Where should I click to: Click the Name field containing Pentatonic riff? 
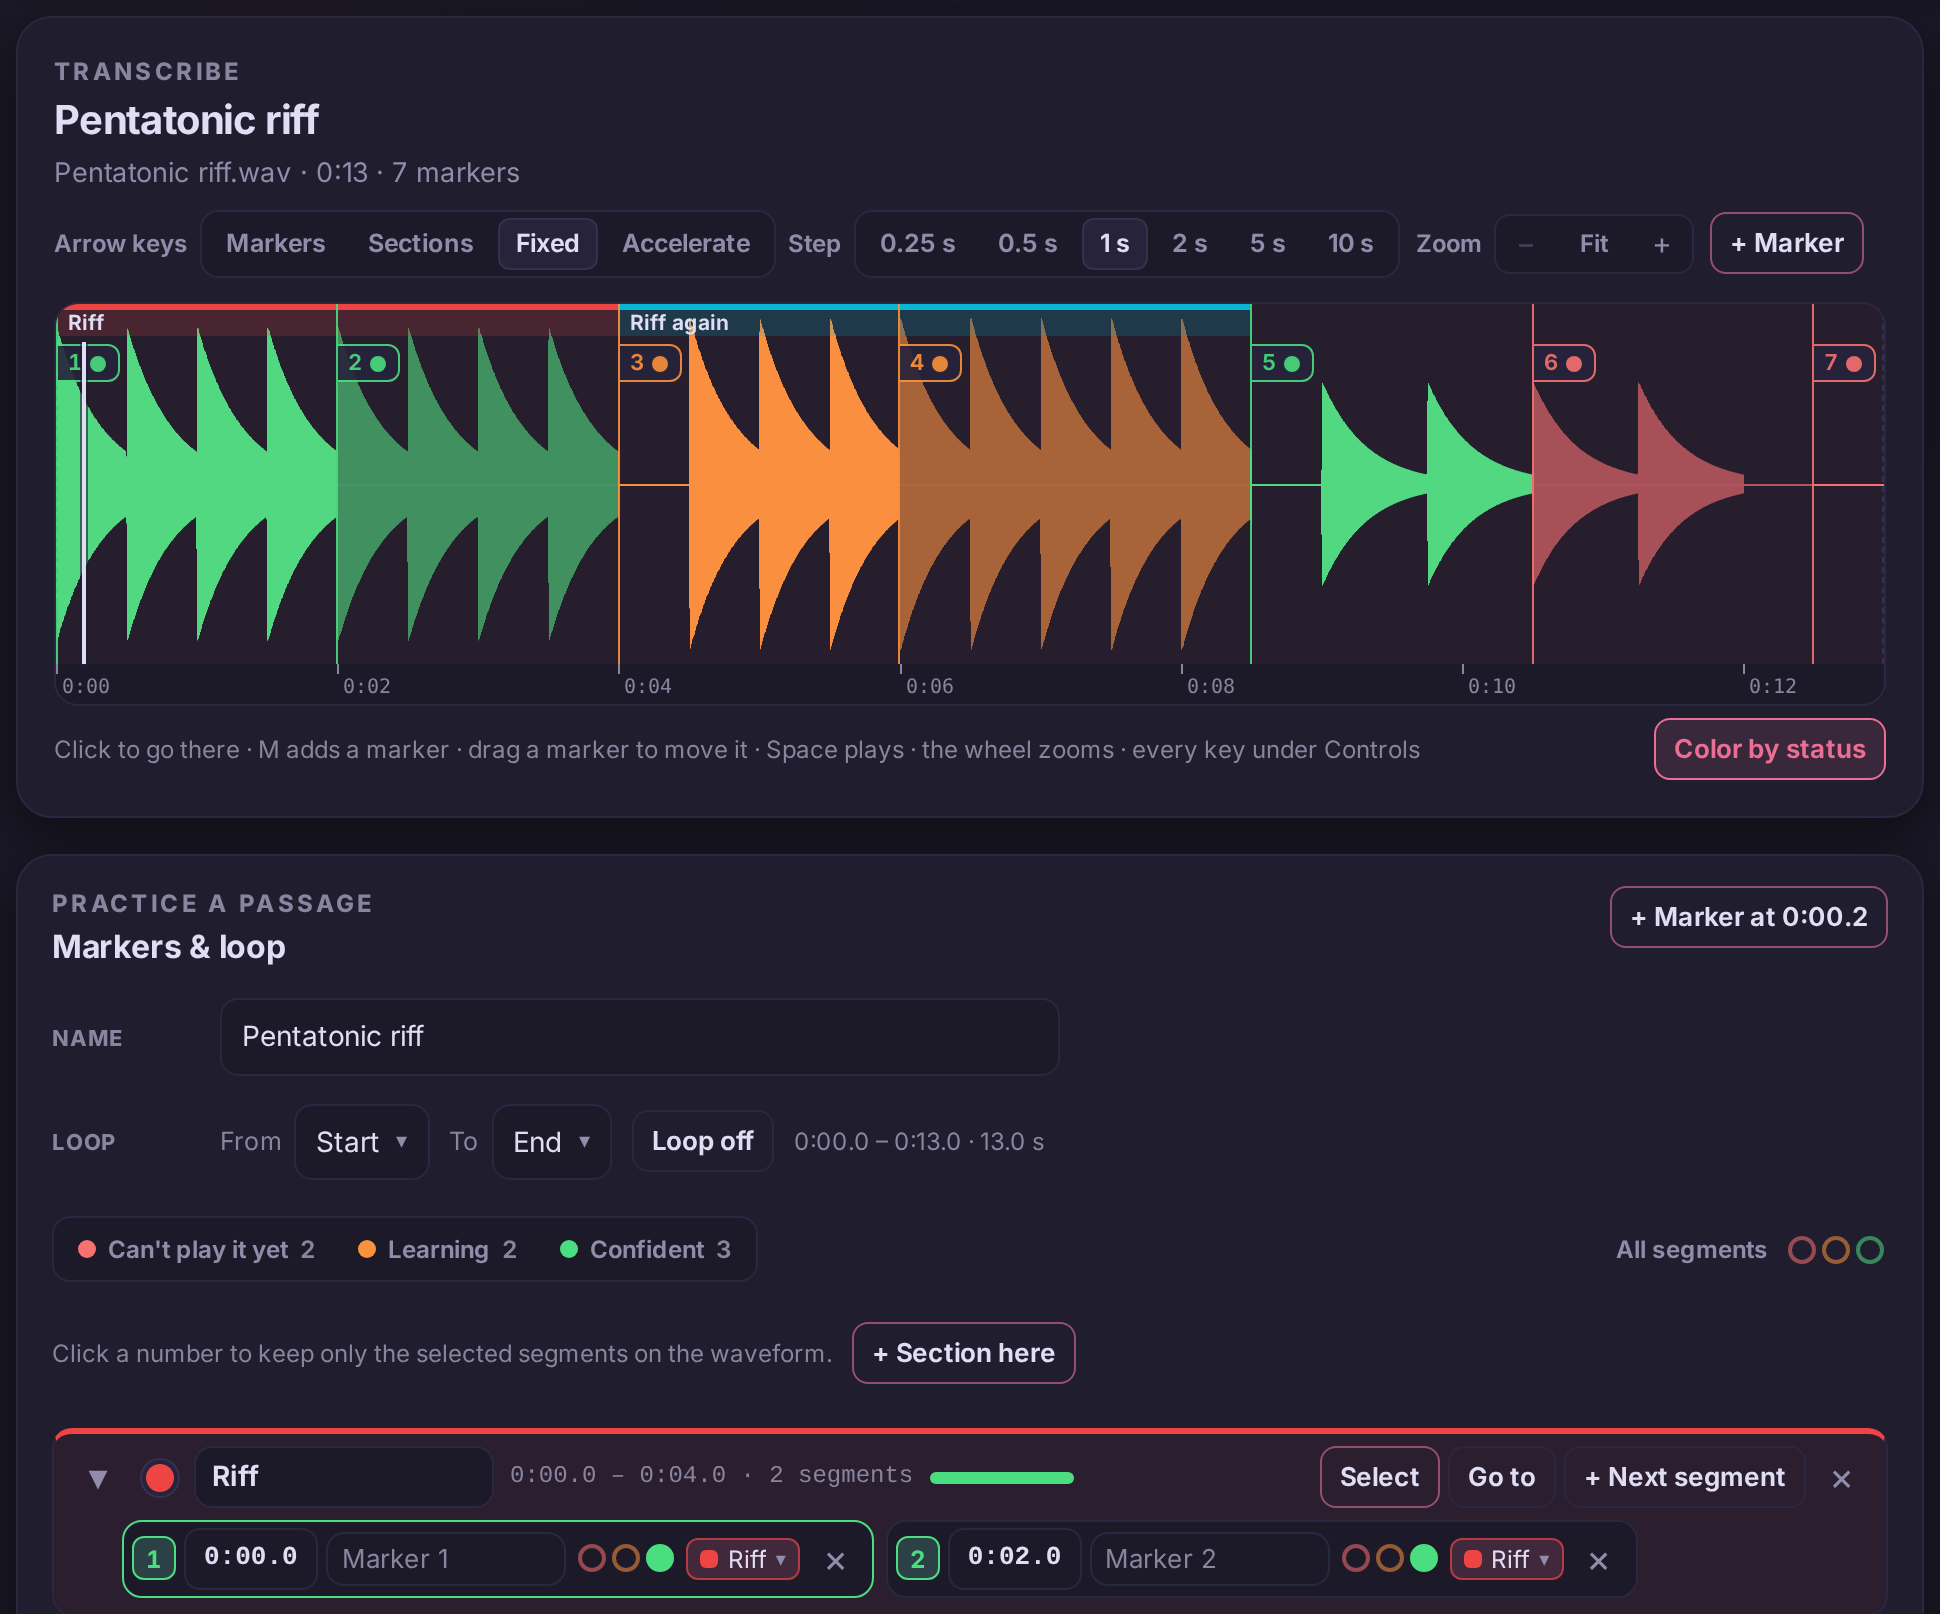[x=640, y=1037]
